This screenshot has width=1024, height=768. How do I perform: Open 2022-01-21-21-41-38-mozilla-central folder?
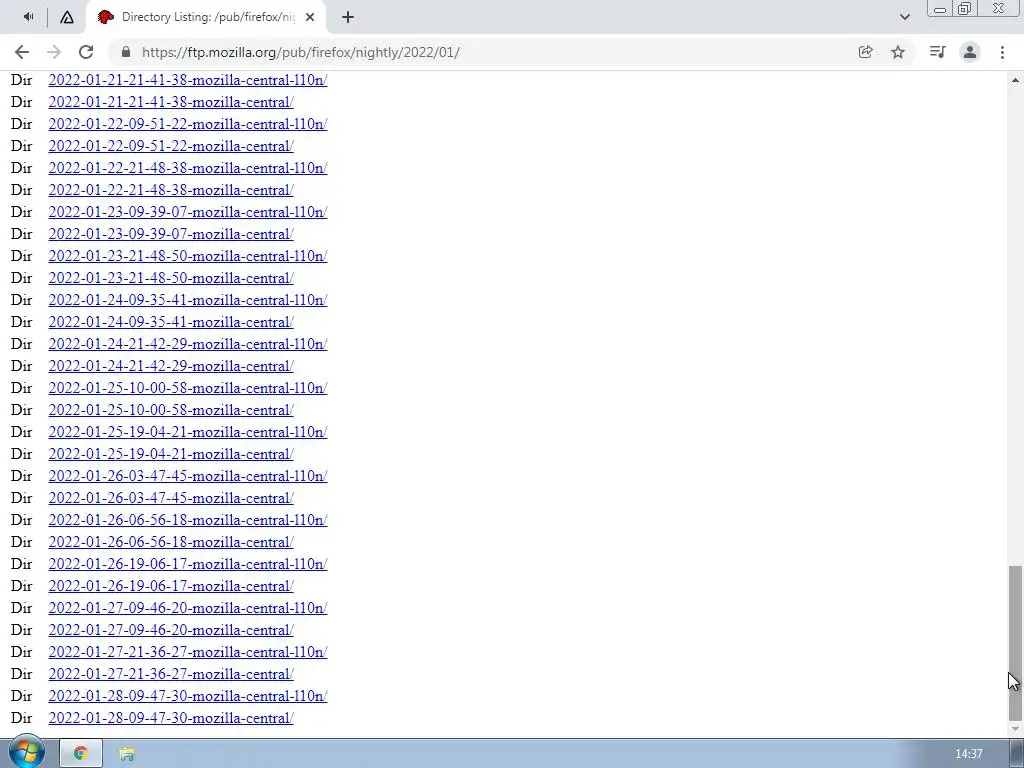click(171, 103)
